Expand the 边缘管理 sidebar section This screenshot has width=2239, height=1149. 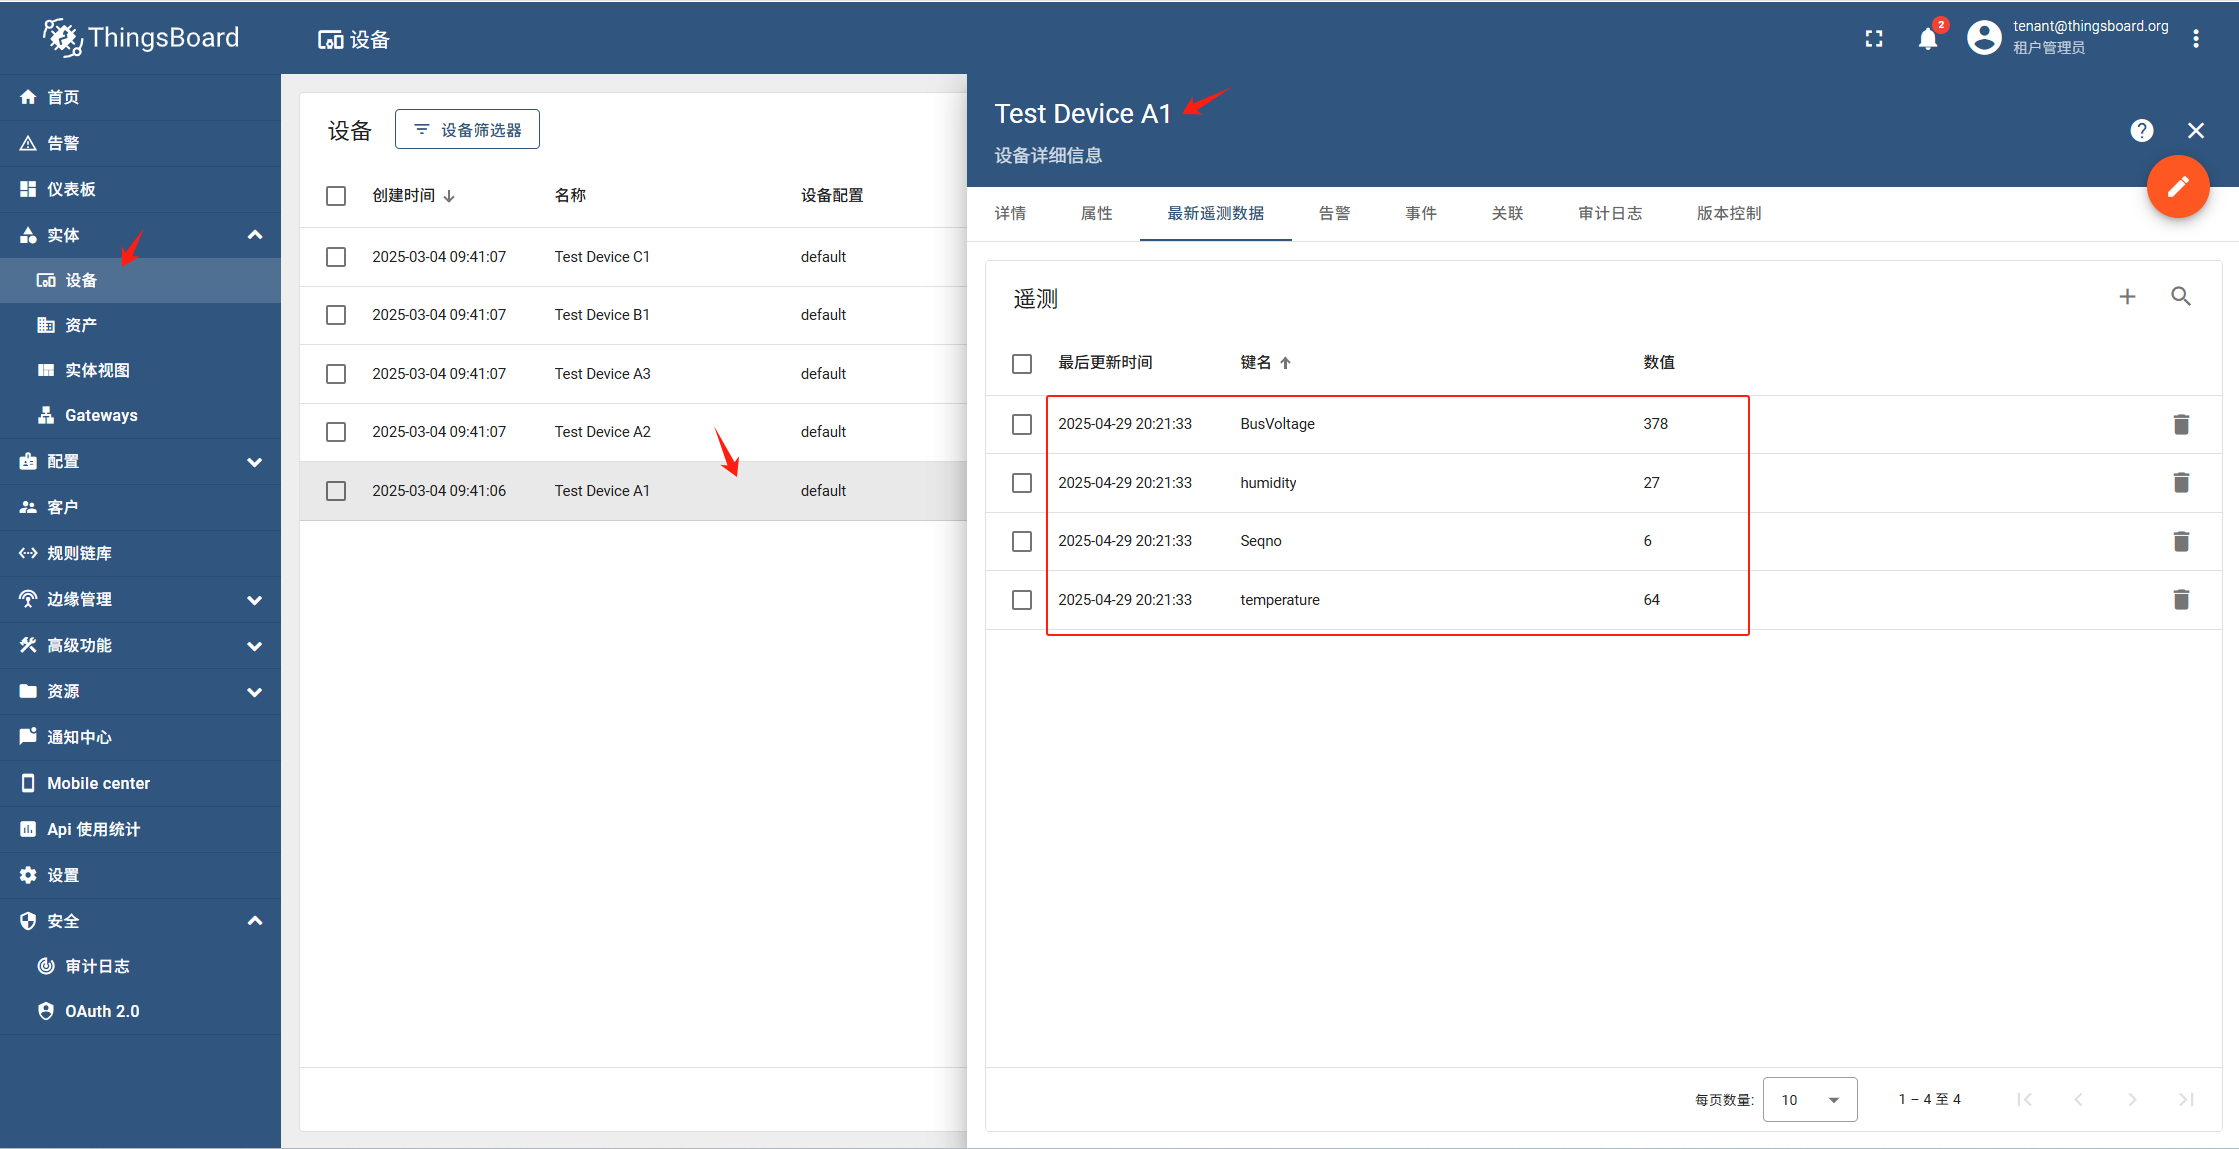pyautogui.click(x=255, y=600)
